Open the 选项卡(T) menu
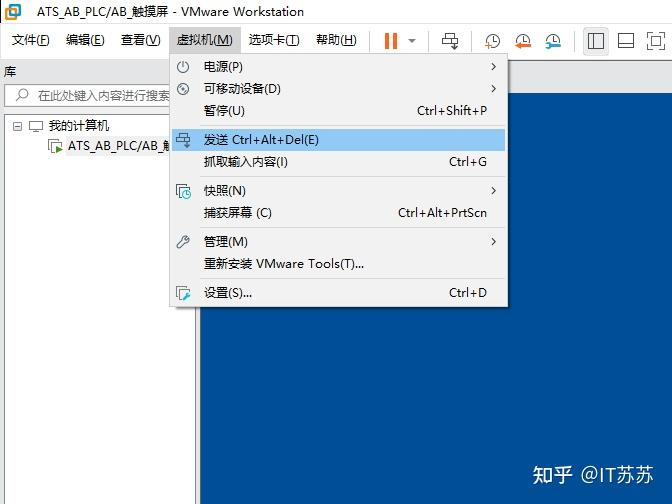 274,40
